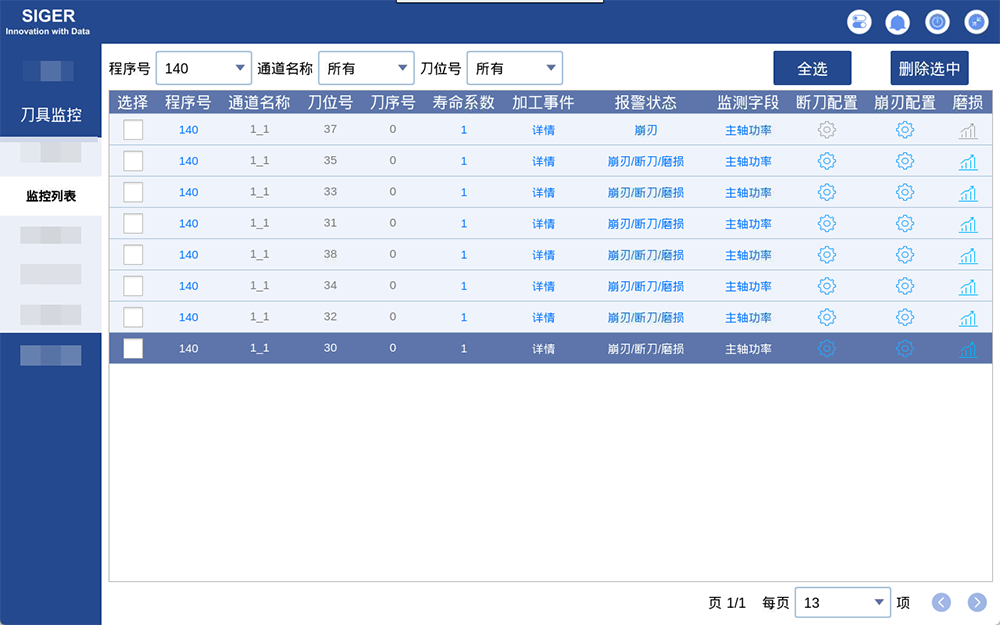Open 详情 link for tool position 37
This screenshot has width=1000, height=625.
543,130
